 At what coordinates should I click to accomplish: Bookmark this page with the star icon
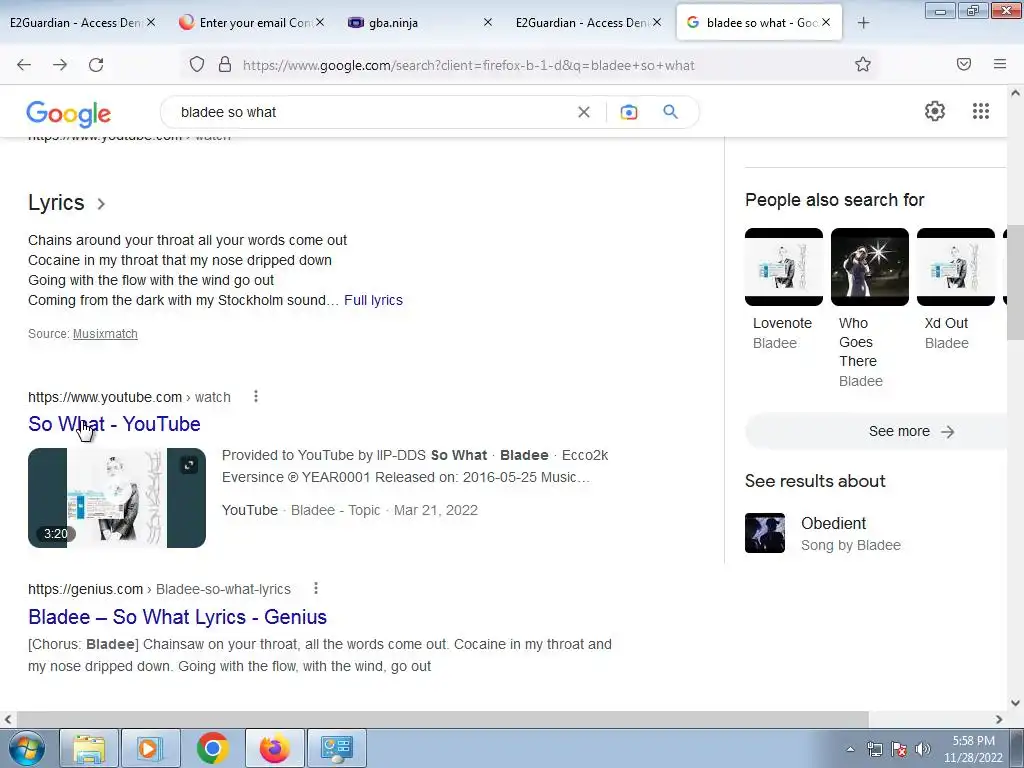pyautogui.click(x=863, y=64)
